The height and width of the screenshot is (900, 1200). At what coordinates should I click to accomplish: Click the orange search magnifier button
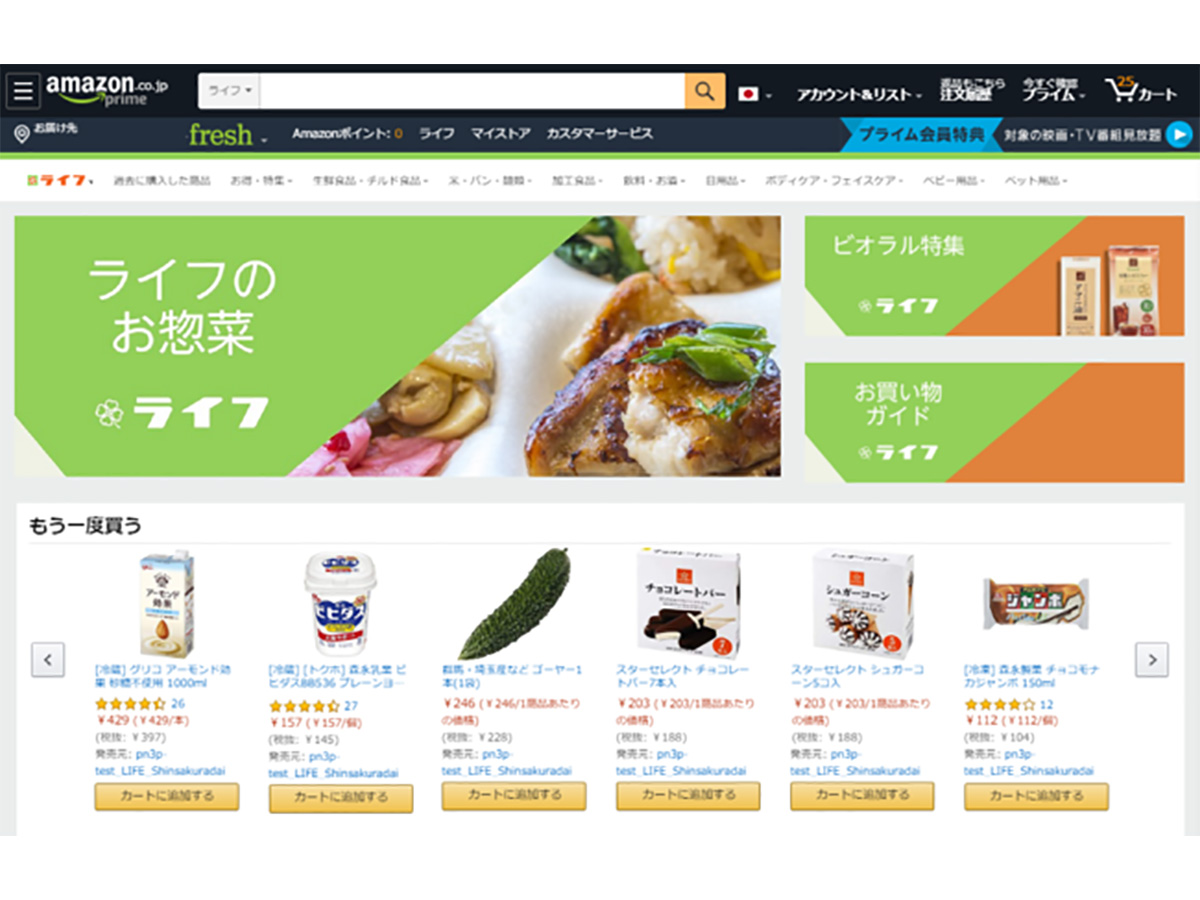[705, 91]
